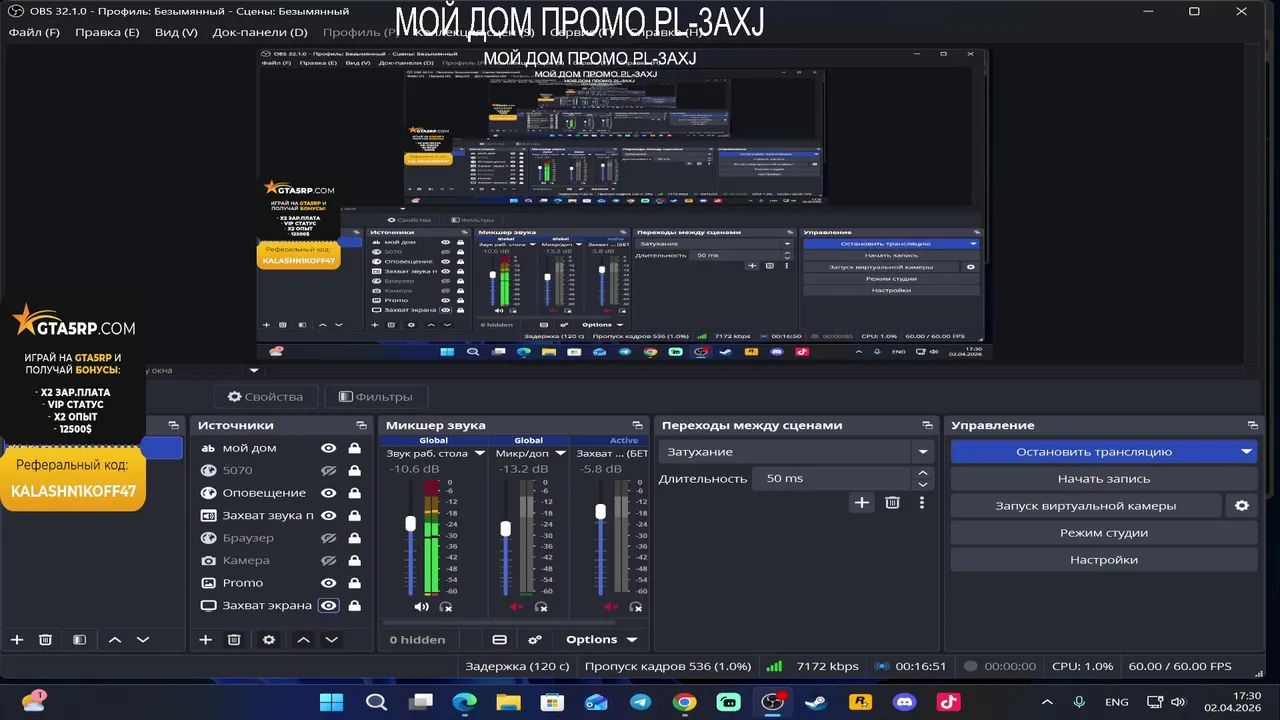Click the Длительность 50 ms field
The width and height of the screenshot is (1280, 720).
coord(832,479)
